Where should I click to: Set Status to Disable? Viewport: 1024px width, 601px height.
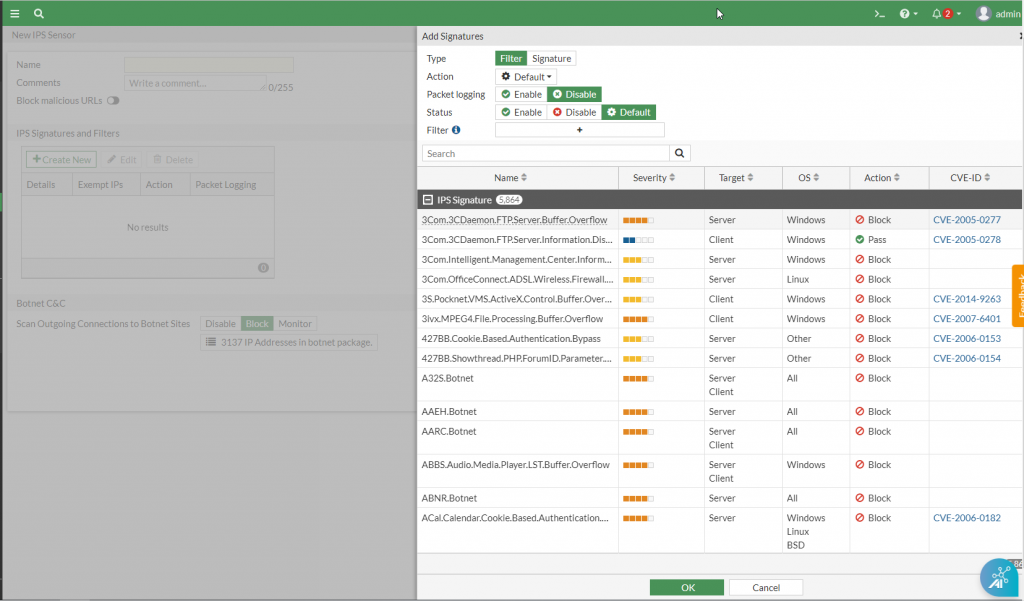pos(574,112)
